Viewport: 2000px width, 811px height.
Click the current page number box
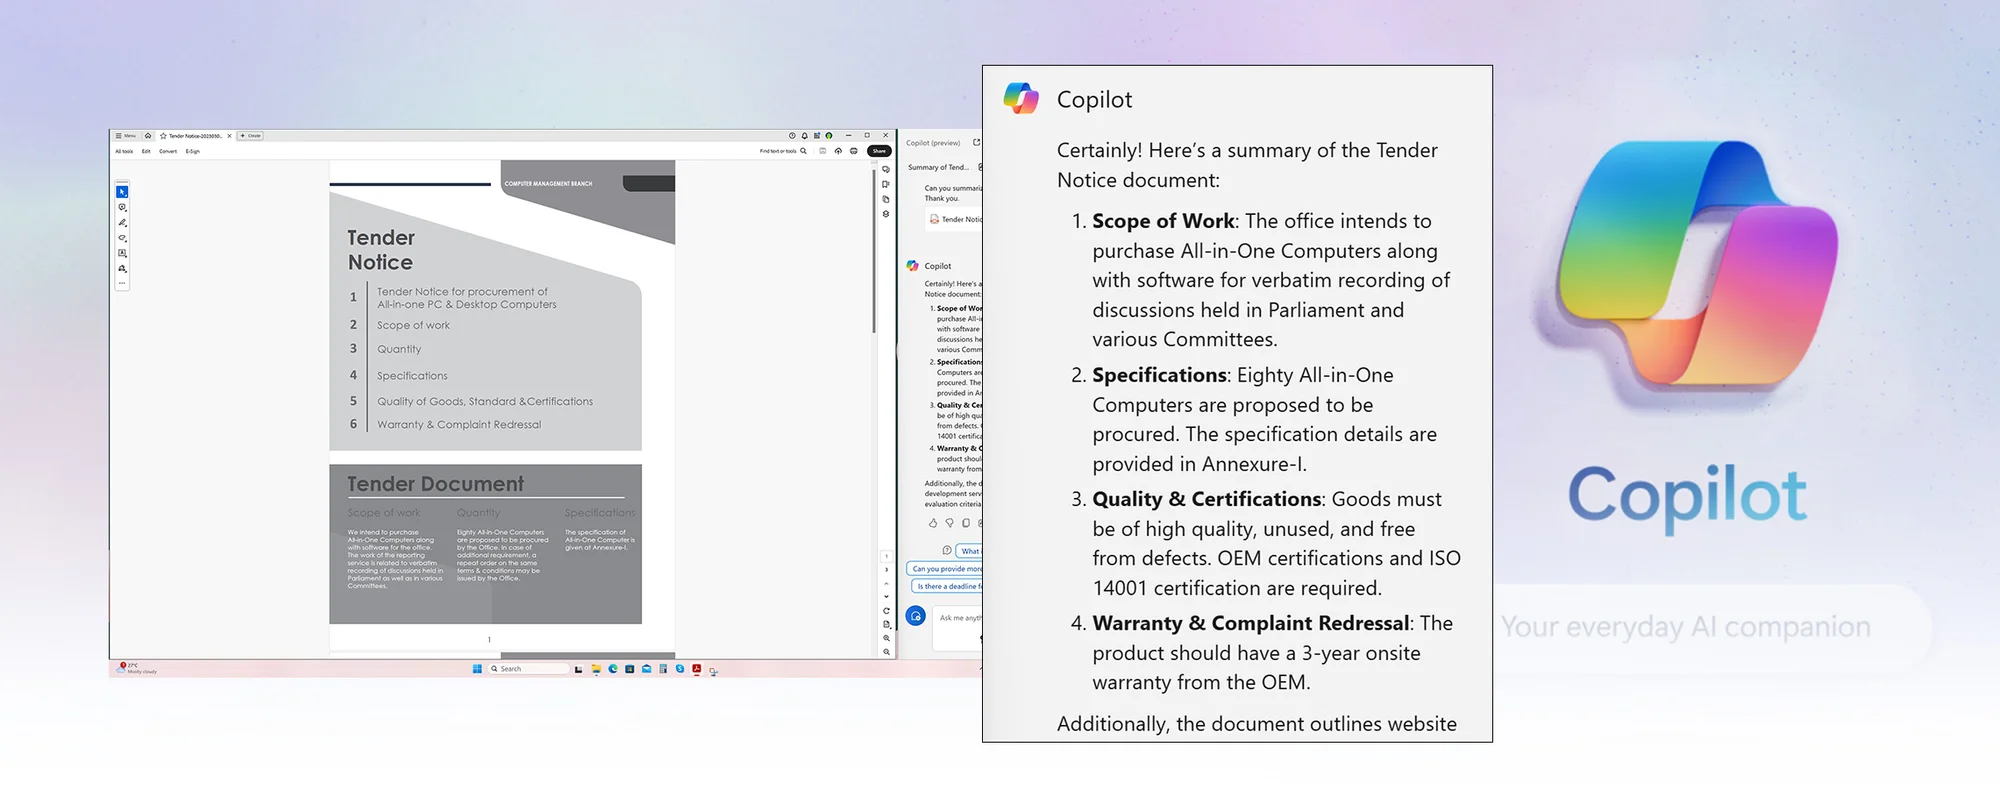click(x=886, y=556)
